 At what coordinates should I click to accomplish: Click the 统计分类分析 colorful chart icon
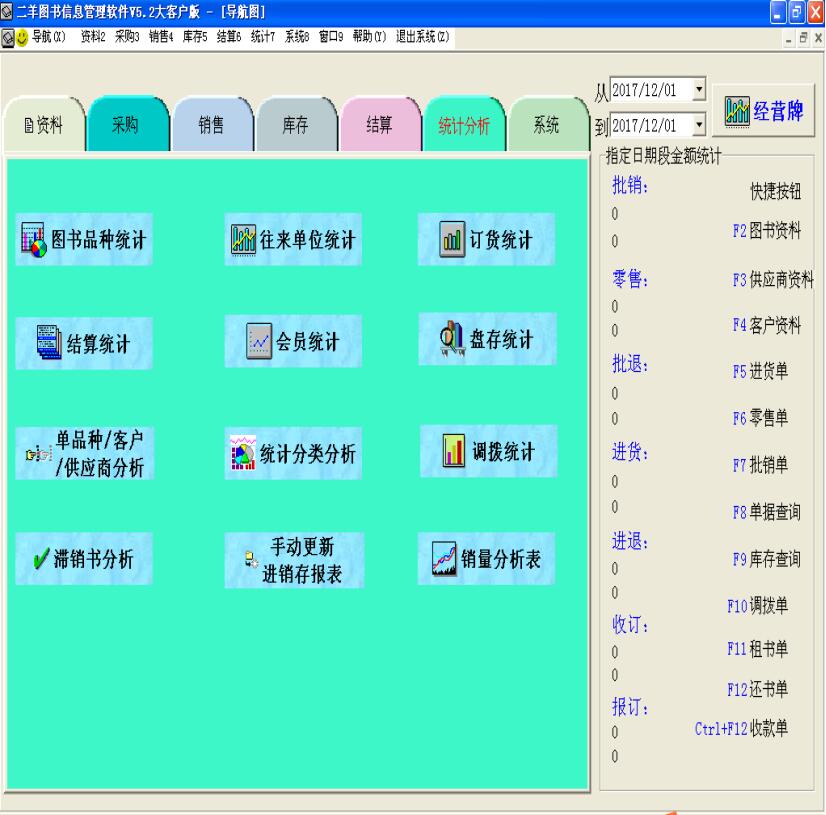click(x=243, y=453)
